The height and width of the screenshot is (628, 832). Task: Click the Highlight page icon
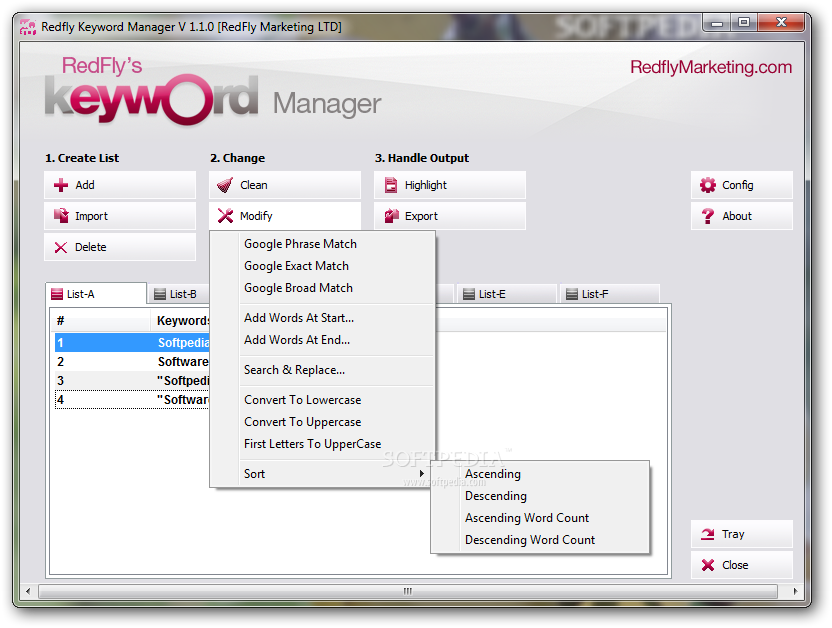pyautogui.click(x=391, y=185)
